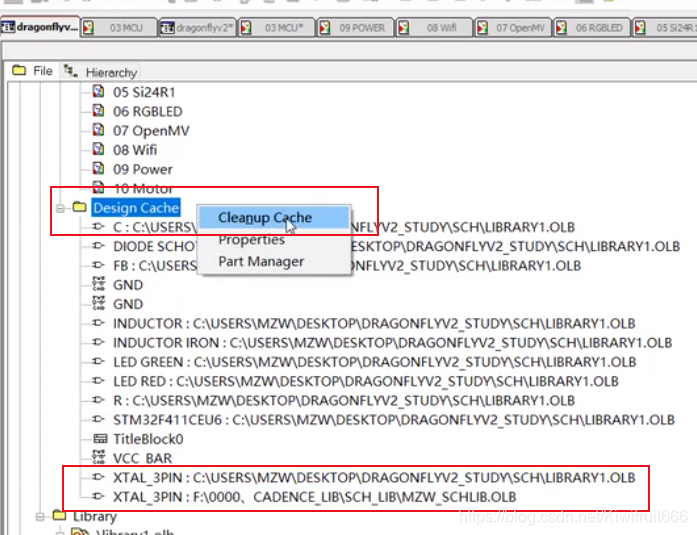Click the Design Cache folder icon
The image size is (697, 535).
[x=79, y=208]
